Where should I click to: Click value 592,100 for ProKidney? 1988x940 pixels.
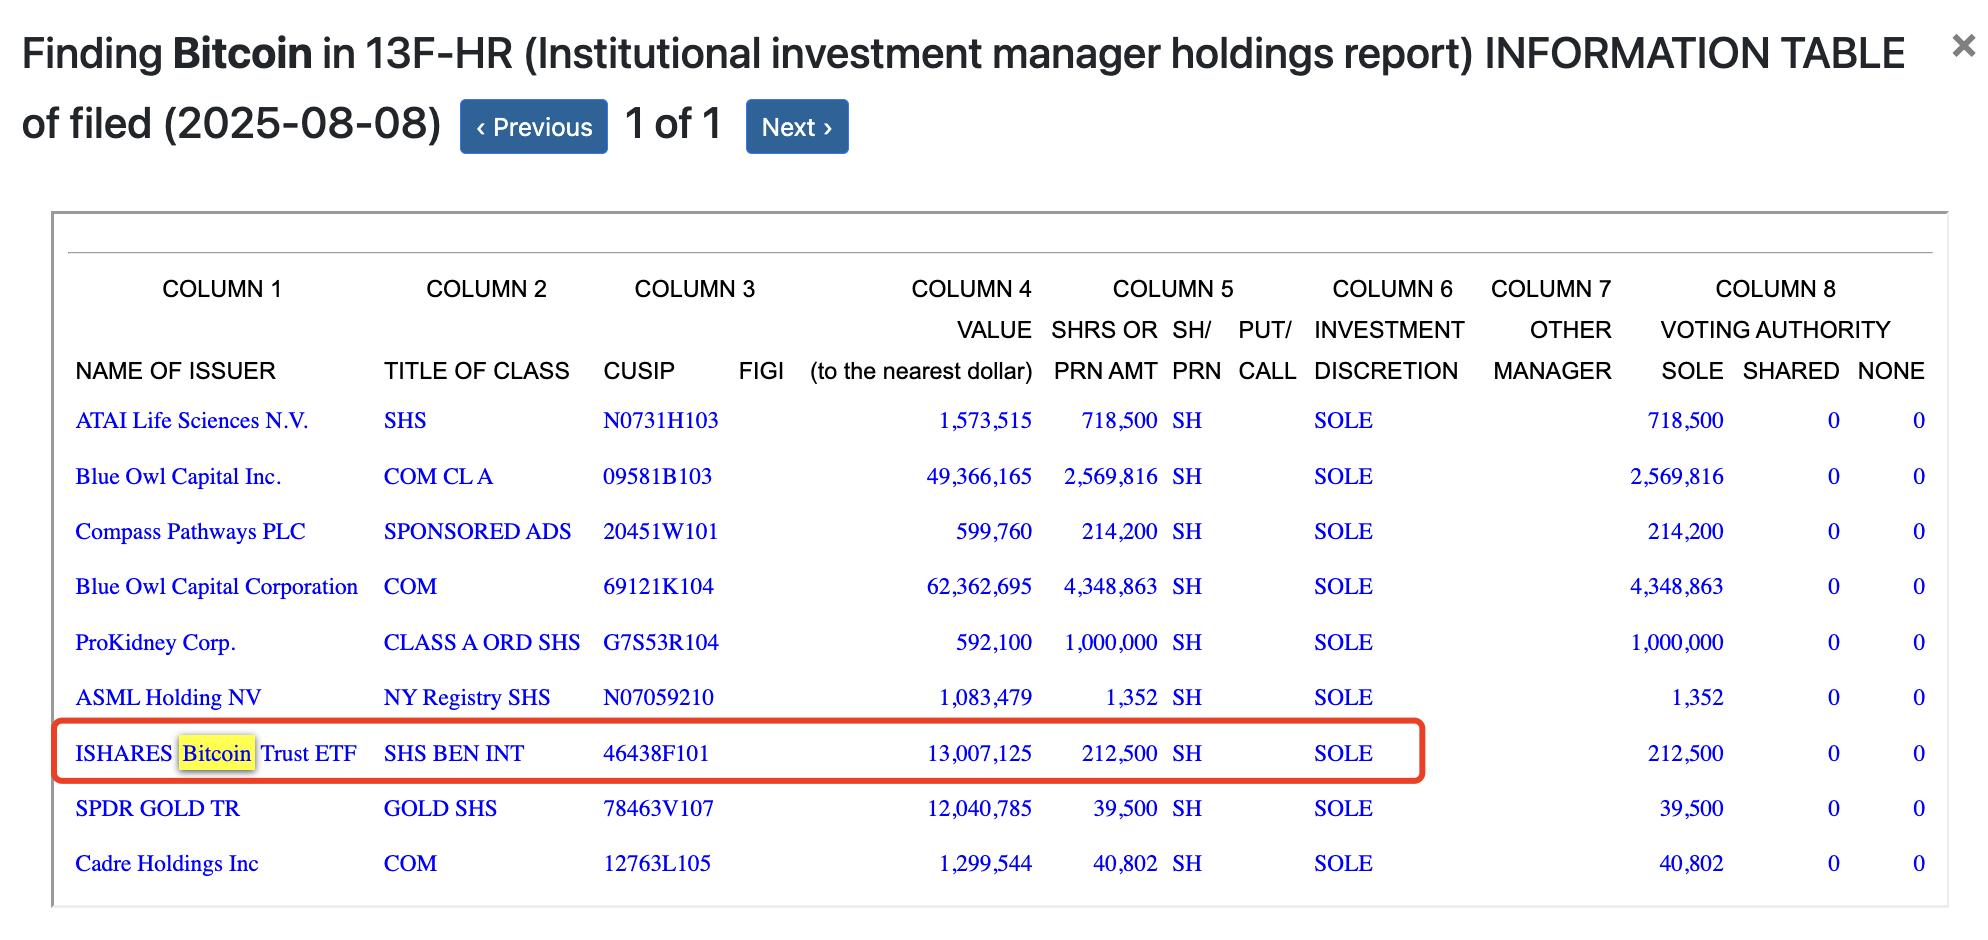point(994,642)
